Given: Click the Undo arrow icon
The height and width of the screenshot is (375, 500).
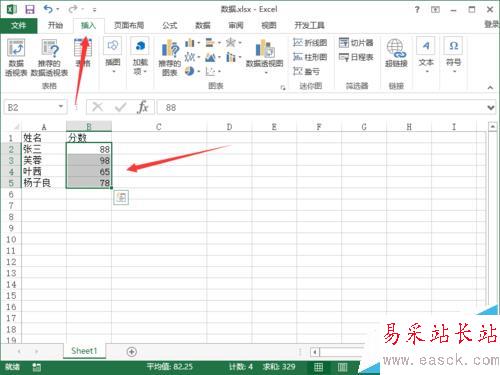Looking at the screenshot, I should click(x=48, y=9).
